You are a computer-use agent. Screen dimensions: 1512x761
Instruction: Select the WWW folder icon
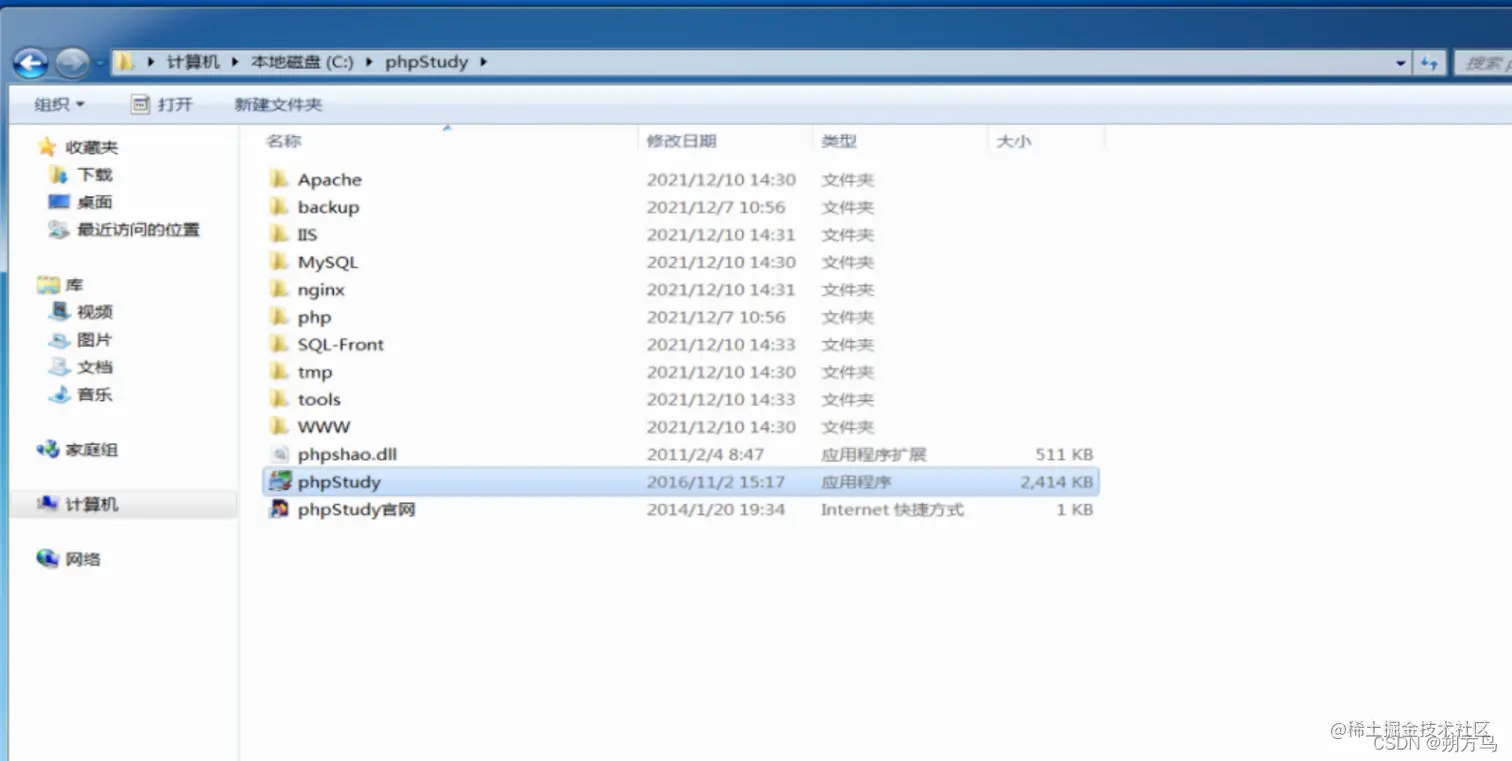point(279,427)
